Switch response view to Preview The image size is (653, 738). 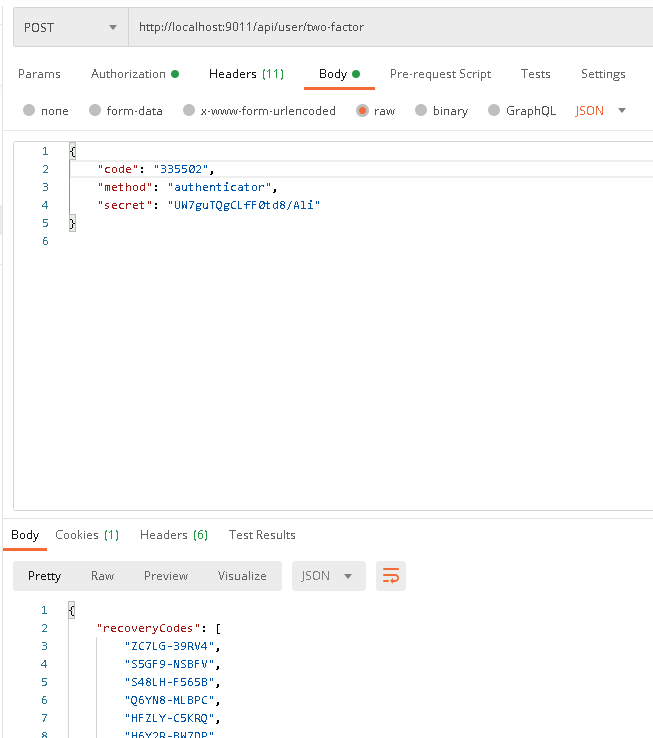(x=166, y=576)
